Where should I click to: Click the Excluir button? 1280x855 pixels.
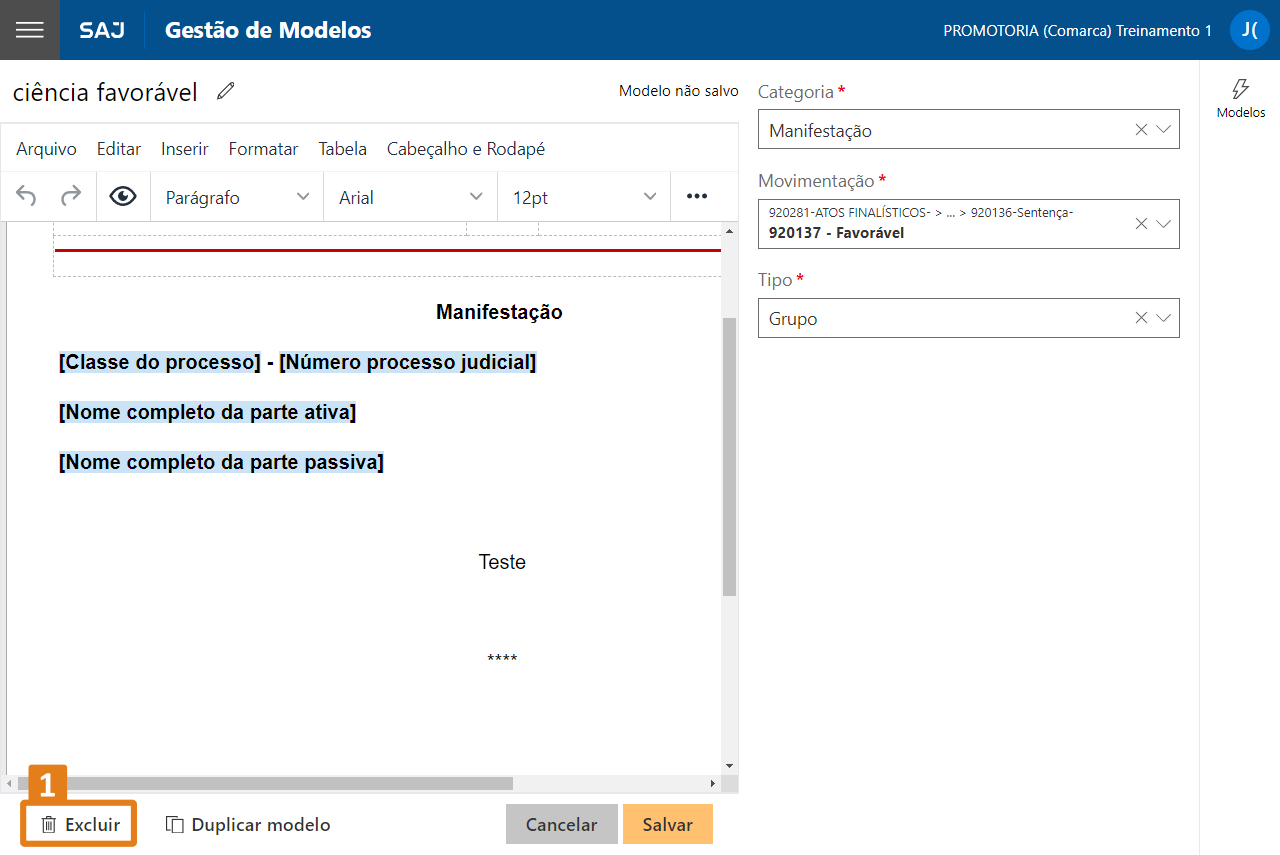80,825
